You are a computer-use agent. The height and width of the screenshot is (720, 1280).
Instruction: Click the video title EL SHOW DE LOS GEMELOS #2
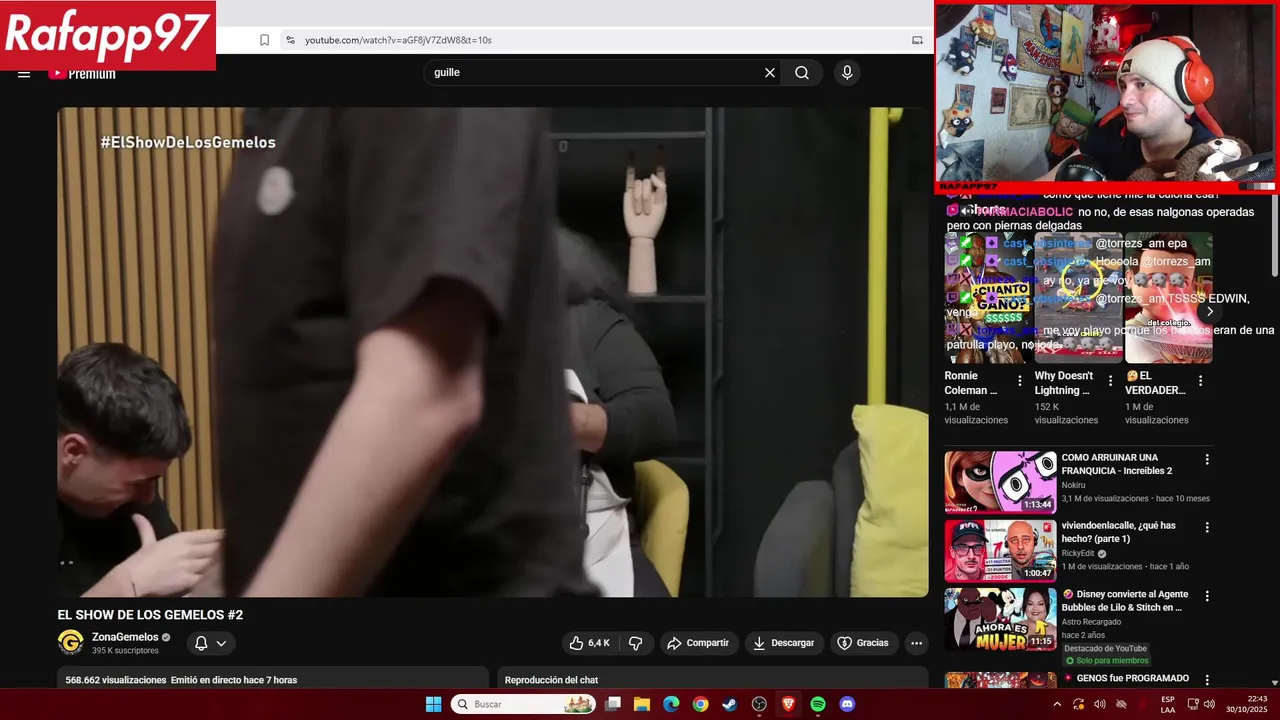pos(150,615)
